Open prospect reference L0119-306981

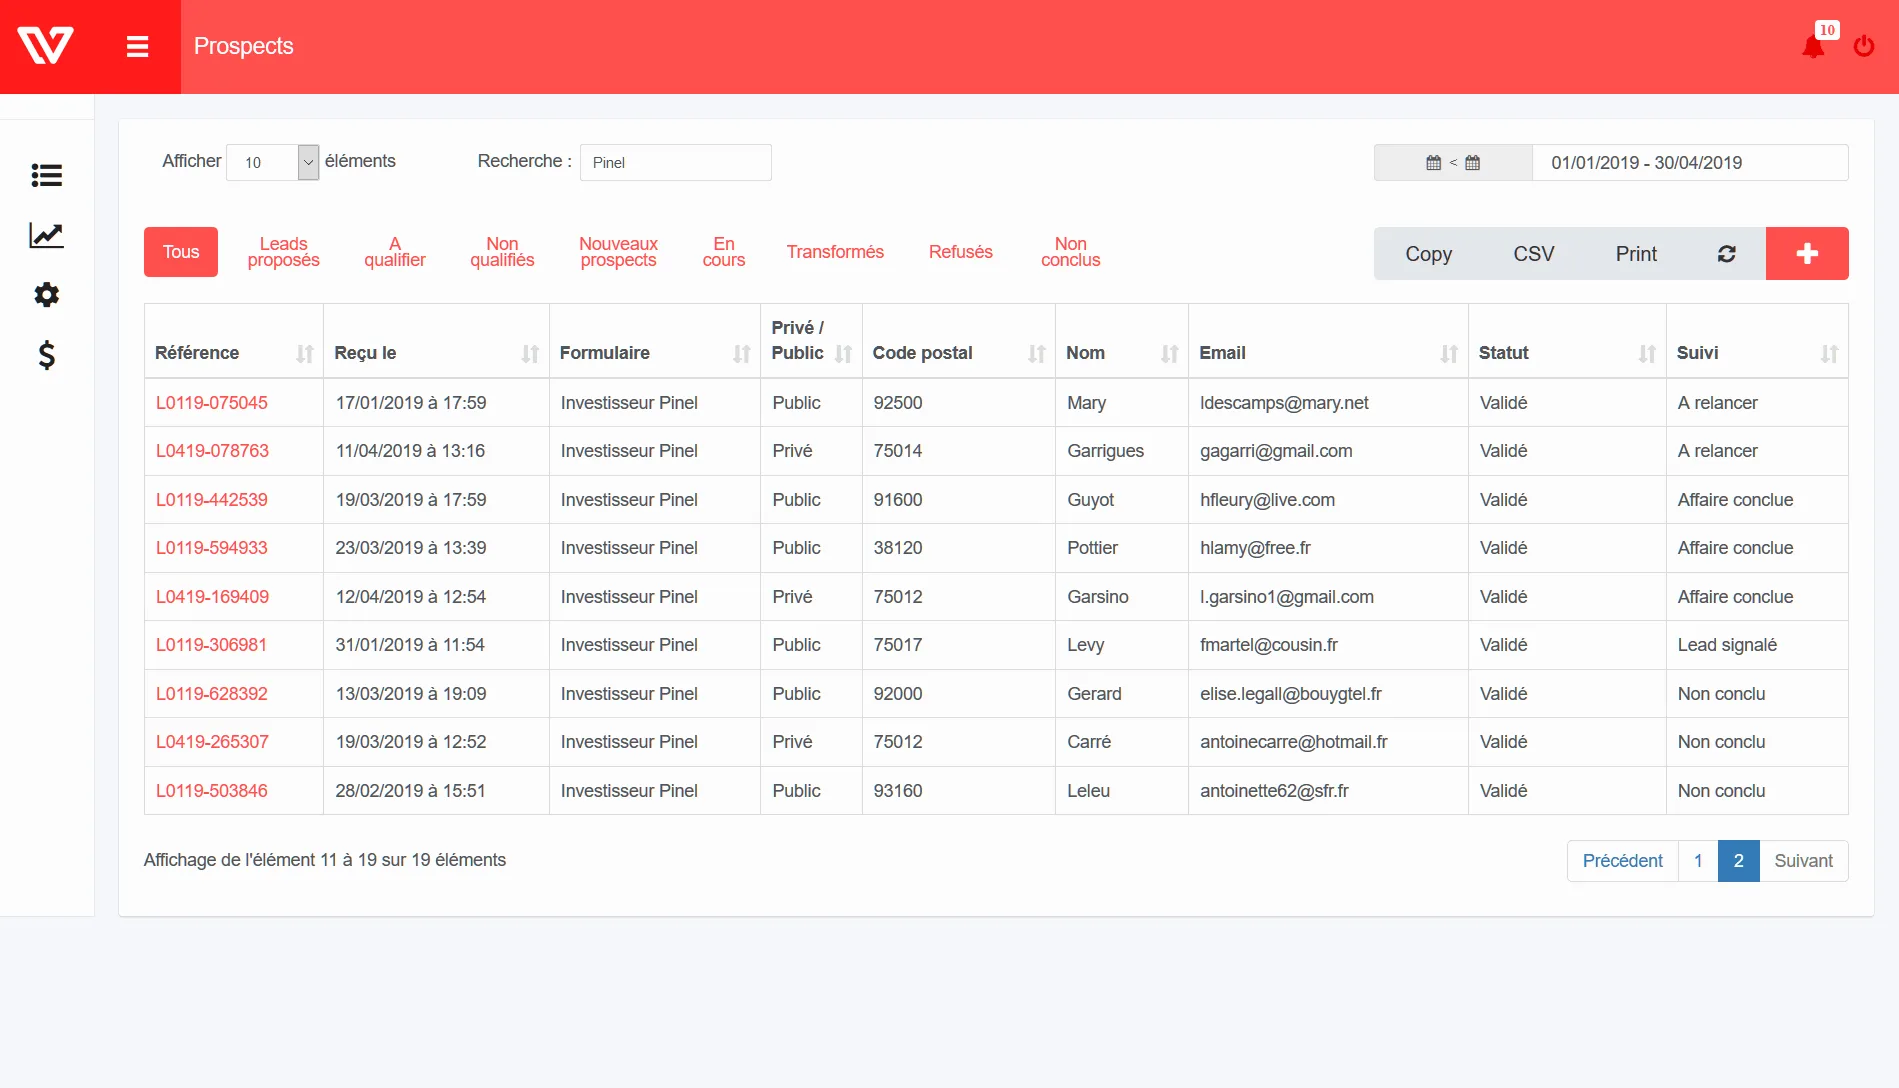(x=211, y=645)
